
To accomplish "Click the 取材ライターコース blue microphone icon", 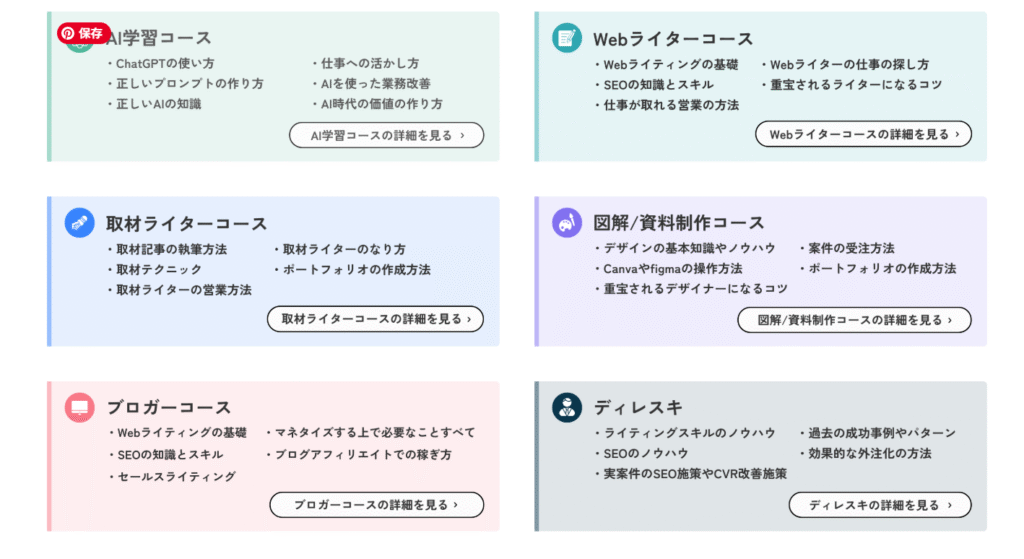I will click(x=80, y=223).
